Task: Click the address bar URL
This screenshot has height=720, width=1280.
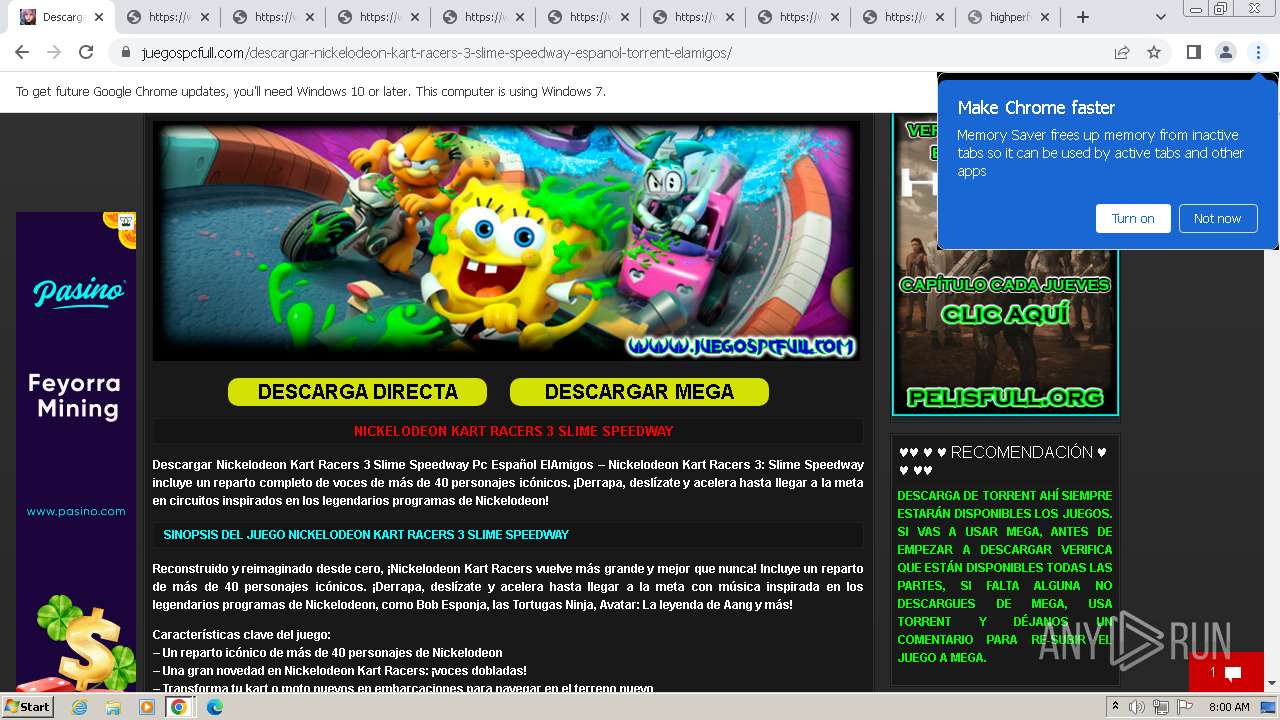Action: tap(436, 53)
